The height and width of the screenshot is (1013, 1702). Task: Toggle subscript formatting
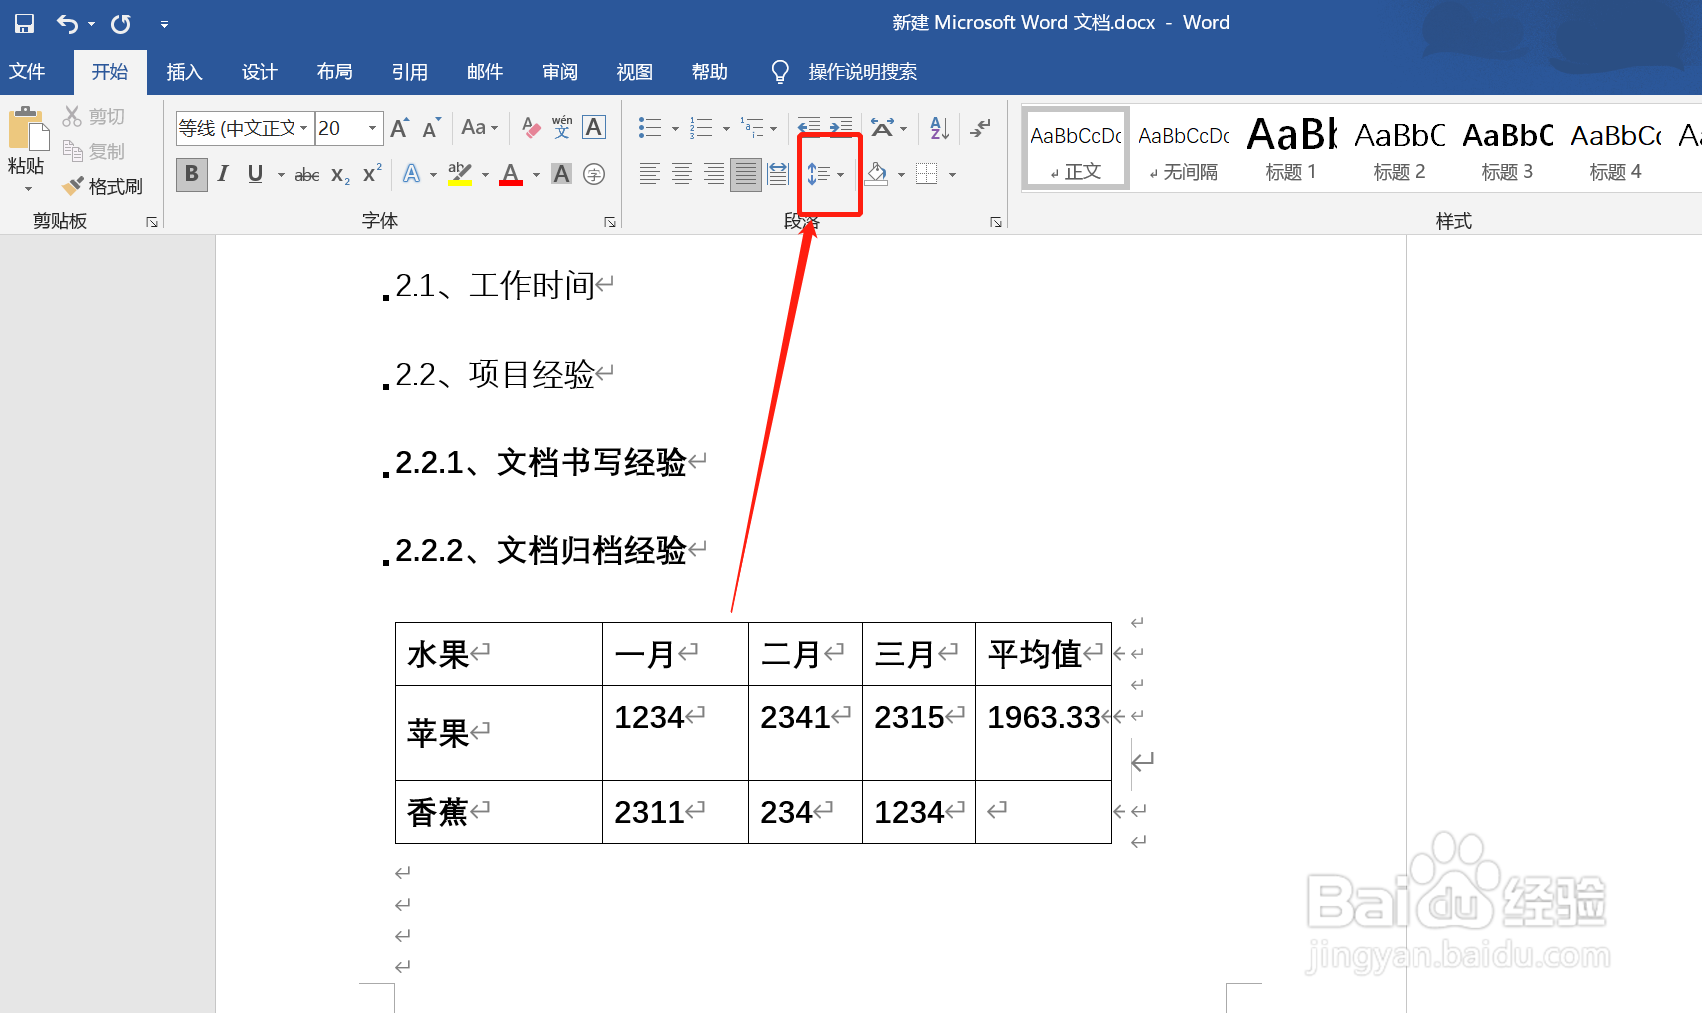point(340,175)
